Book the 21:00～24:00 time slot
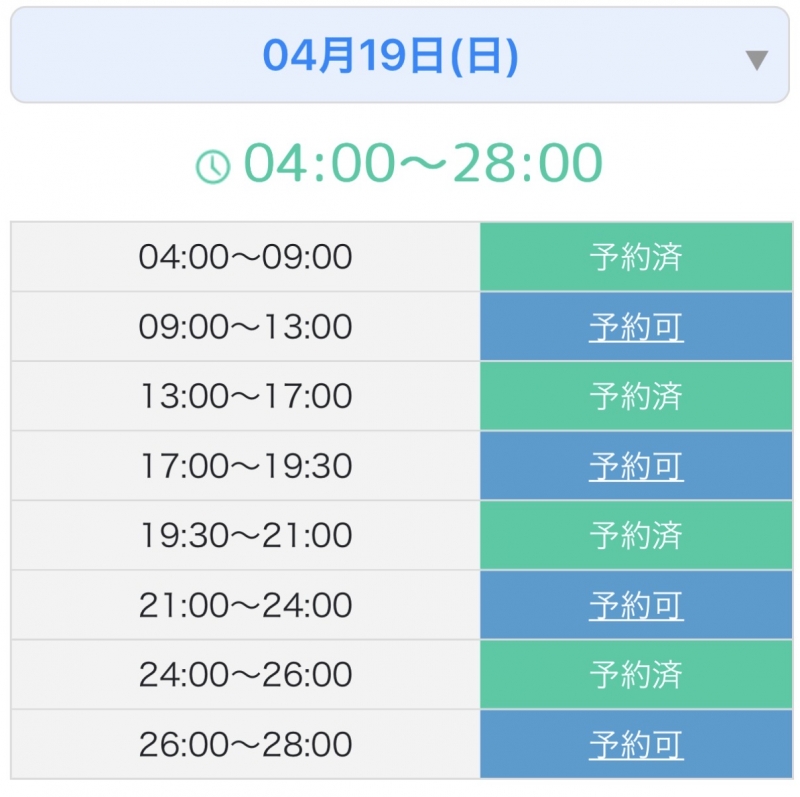The width and height of the screenshot is (800, 797). click(637, 605)
